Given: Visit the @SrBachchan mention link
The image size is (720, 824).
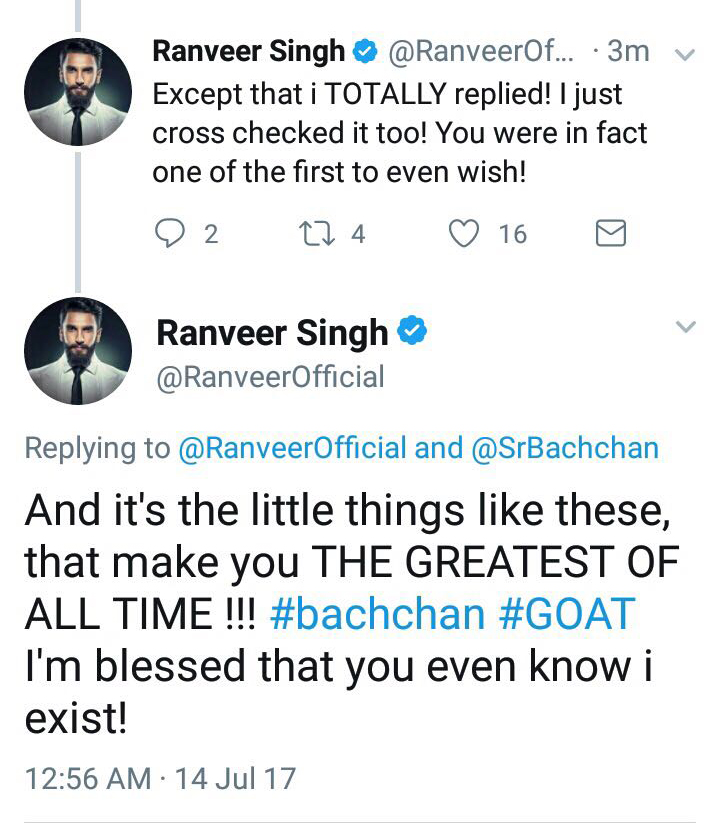Looking at the screenshot, I should click(564, 448).
